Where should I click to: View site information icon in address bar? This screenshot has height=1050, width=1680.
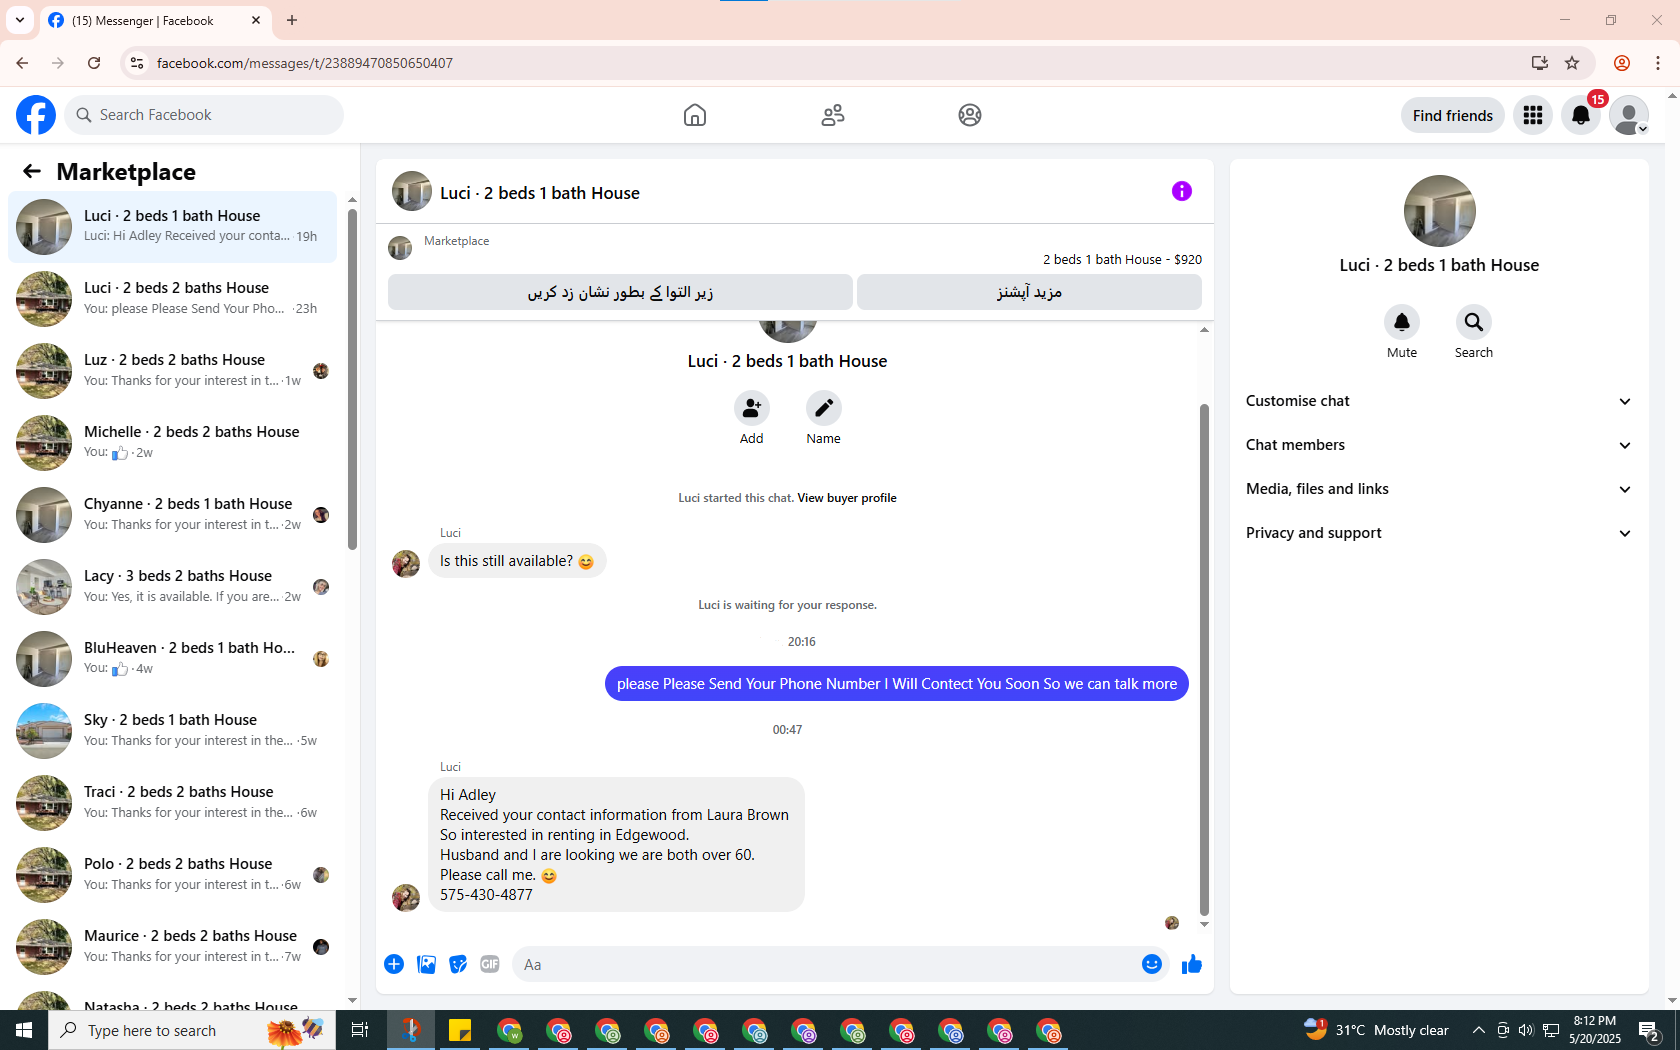point(137,63)
